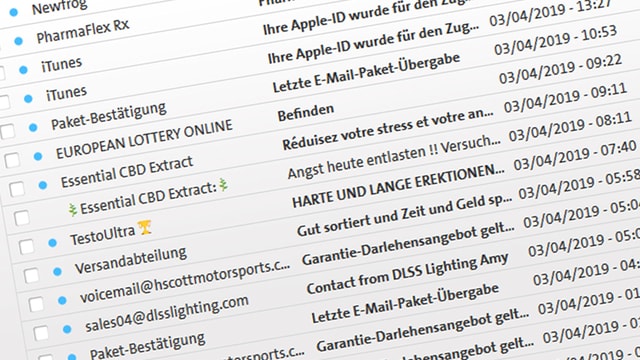Toggle the unread dot beside voicemail@hscottmotorsports
The height and width of the screenshot is (360, 640).
(x=62, y=301)
